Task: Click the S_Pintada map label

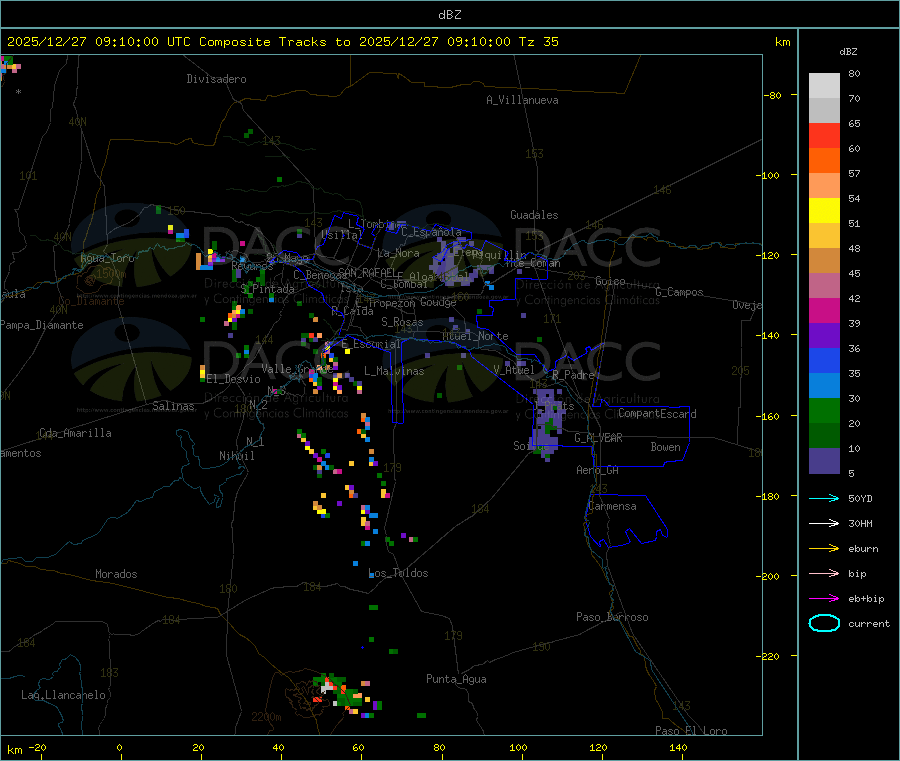Action: click(267, 289)
